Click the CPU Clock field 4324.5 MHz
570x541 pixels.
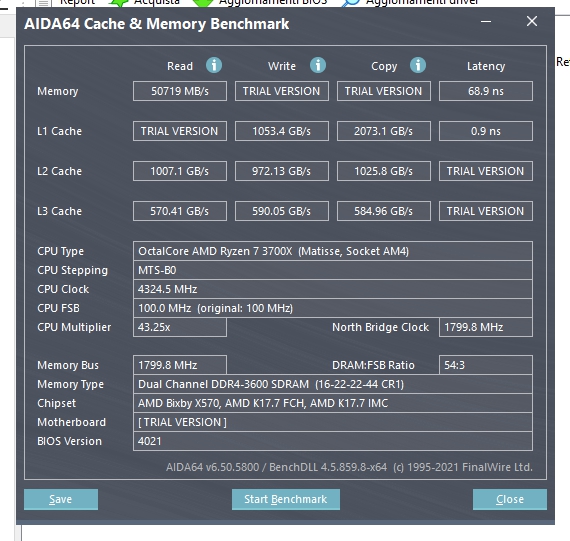tap(333, 289)
